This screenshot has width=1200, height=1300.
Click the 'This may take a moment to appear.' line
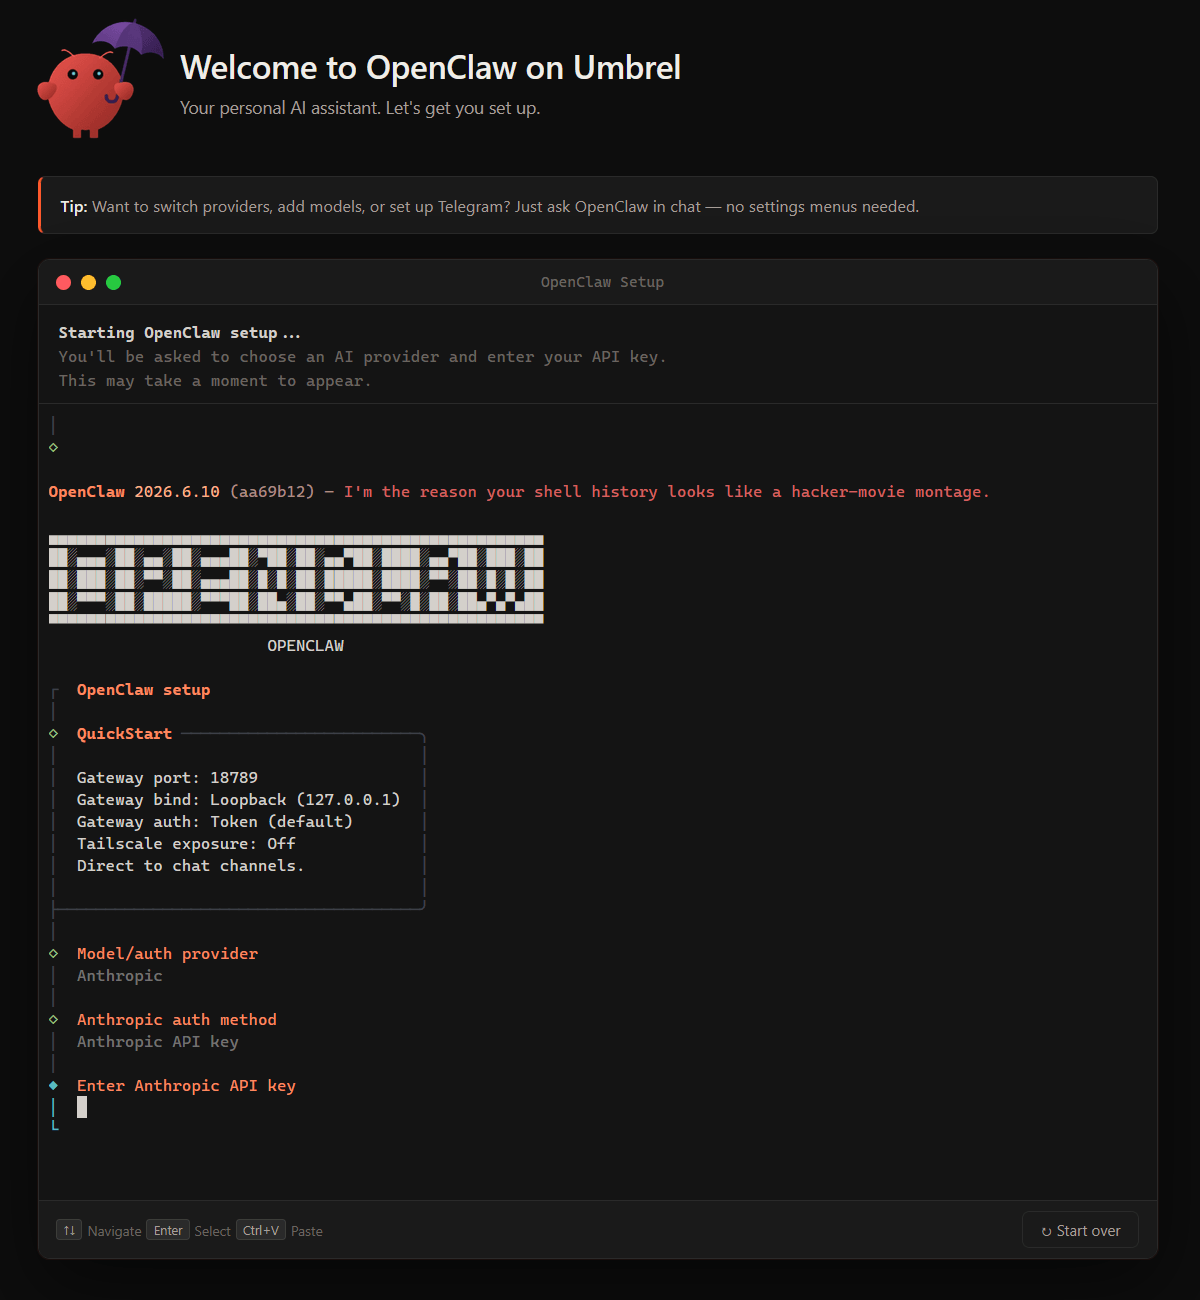[215, 381]
